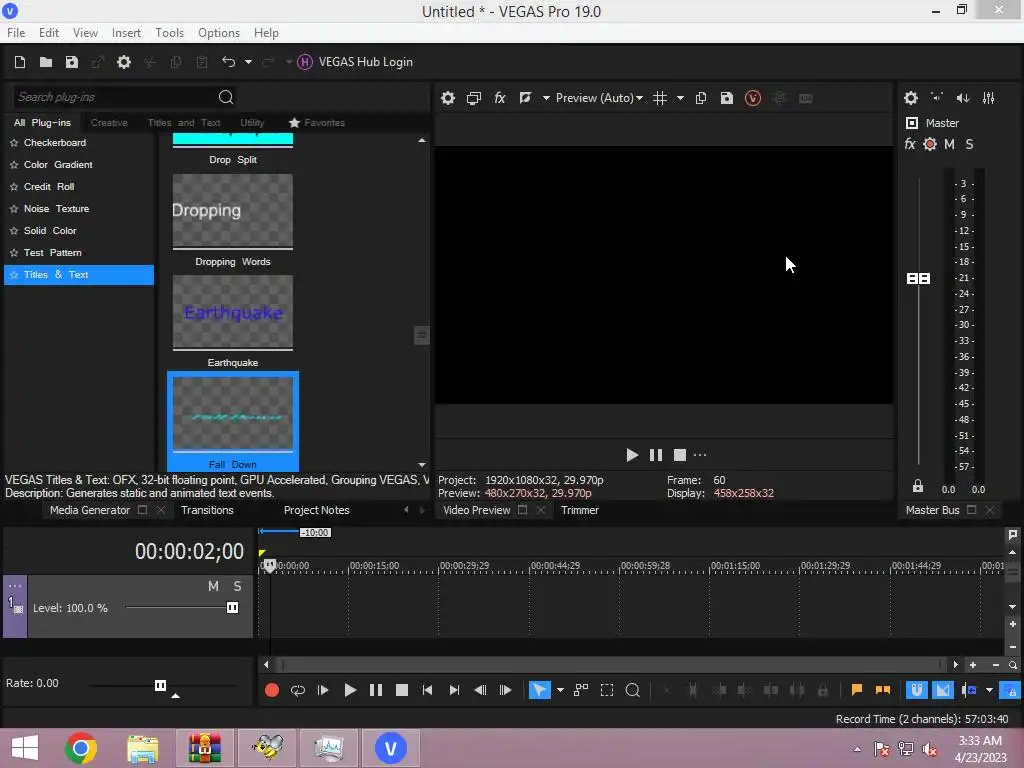Toggle preview on external monitor
Image resolution: width=1024 pixels, height=768 pixels.
pos(473,98)
